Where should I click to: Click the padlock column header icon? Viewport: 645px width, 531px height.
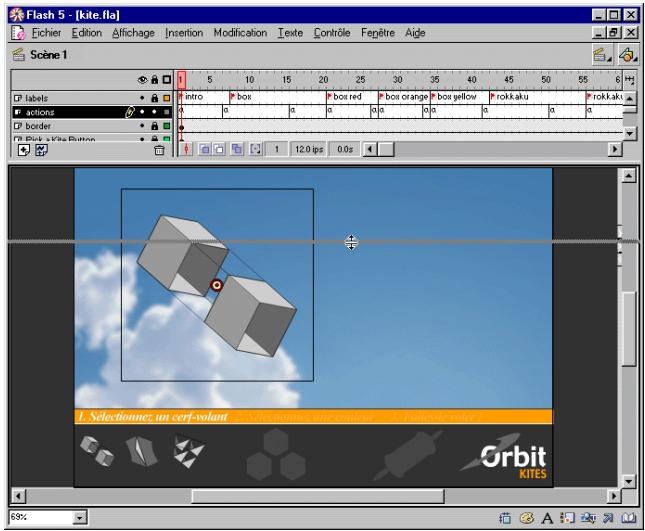[155, 80]
